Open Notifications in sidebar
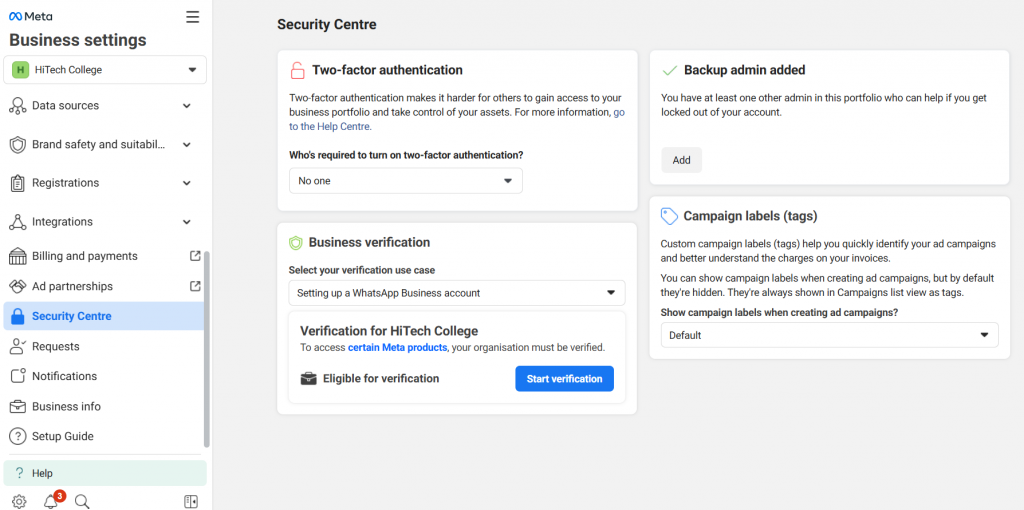The image size is (1024, 510). click(x=104, y=377)
